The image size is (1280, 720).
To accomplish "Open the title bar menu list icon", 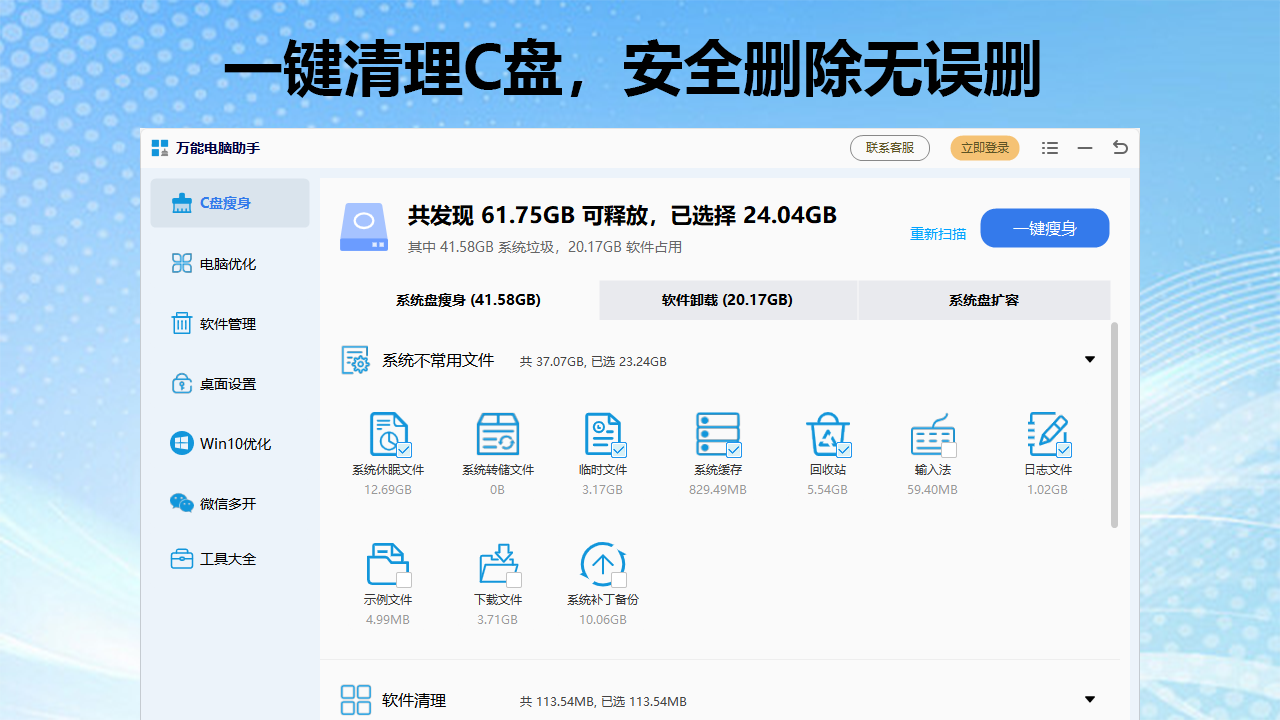I will (x=1050, y=148).
